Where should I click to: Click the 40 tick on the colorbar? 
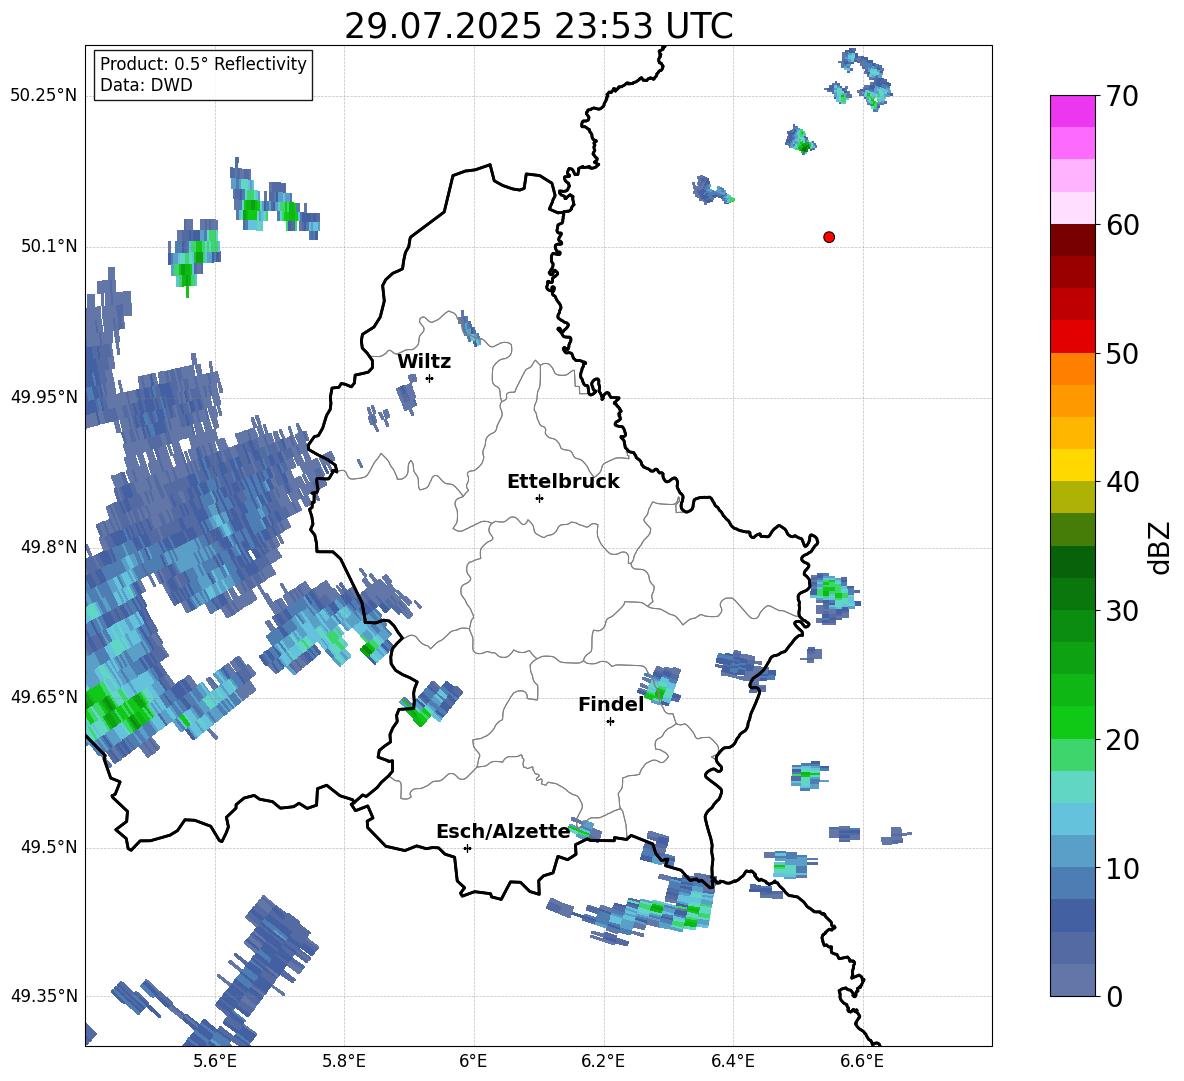coord(1122,482)
